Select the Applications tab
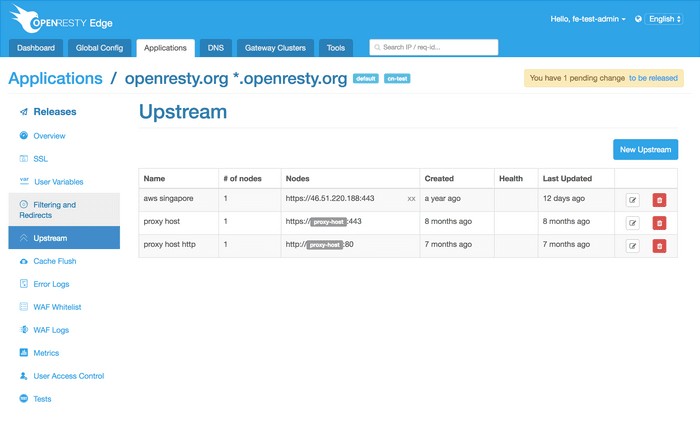 click(165, 48)
